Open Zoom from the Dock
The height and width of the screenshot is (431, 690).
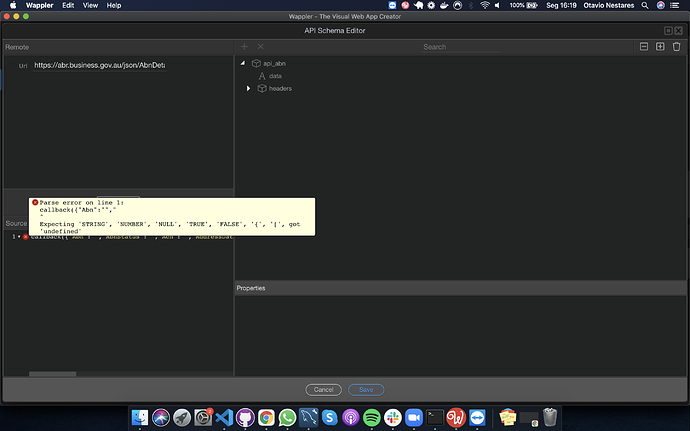[x=414, y=417]
